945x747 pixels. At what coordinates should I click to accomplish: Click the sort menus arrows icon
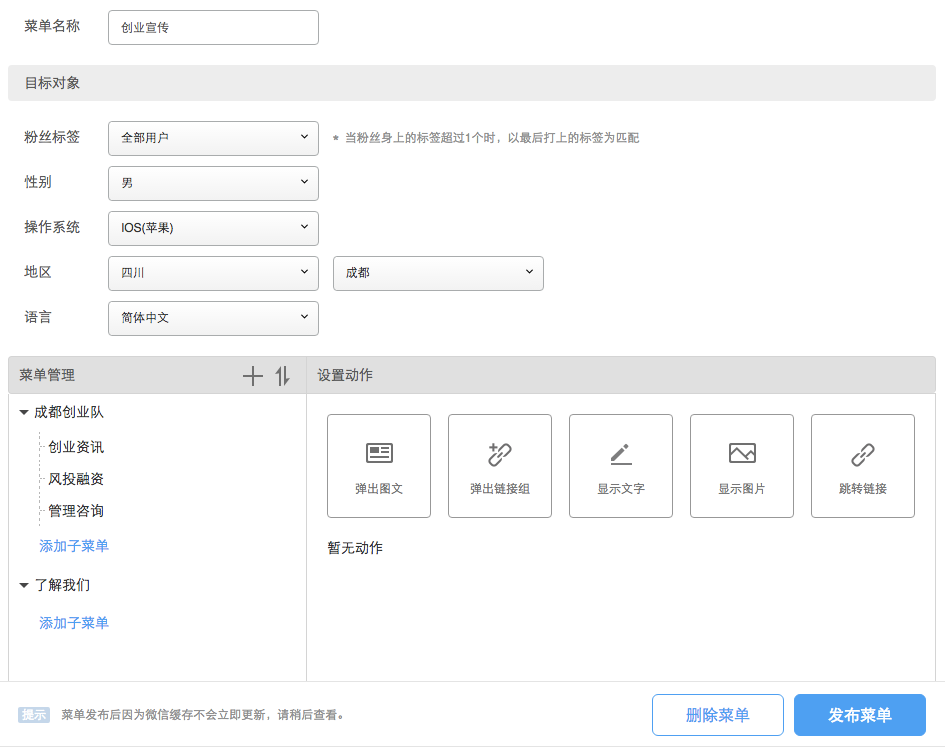point(283,376)
